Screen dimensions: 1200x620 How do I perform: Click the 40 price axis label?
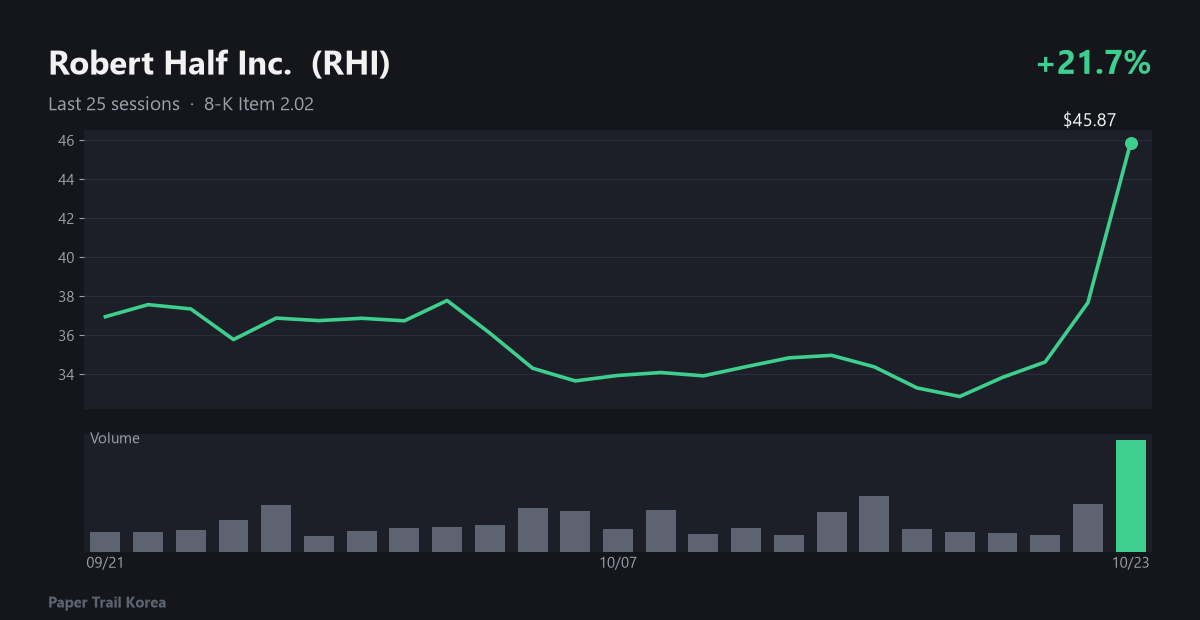(65, 258)
